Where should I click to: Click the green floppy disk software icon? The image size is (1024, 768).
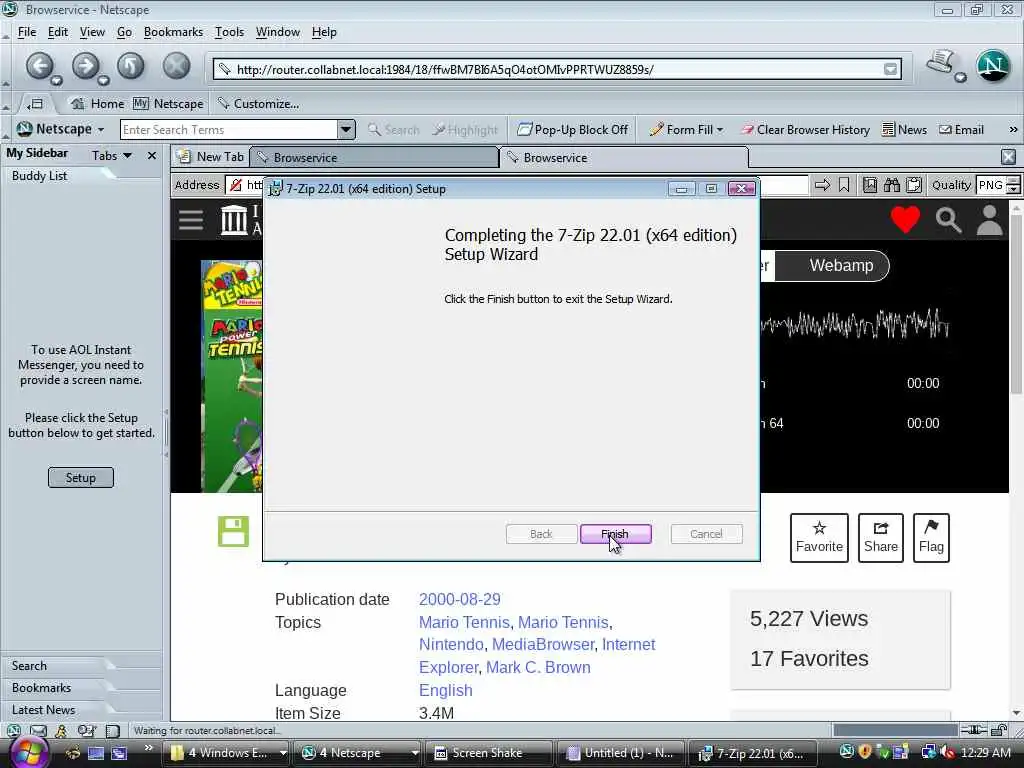click(x=233, y=531)
